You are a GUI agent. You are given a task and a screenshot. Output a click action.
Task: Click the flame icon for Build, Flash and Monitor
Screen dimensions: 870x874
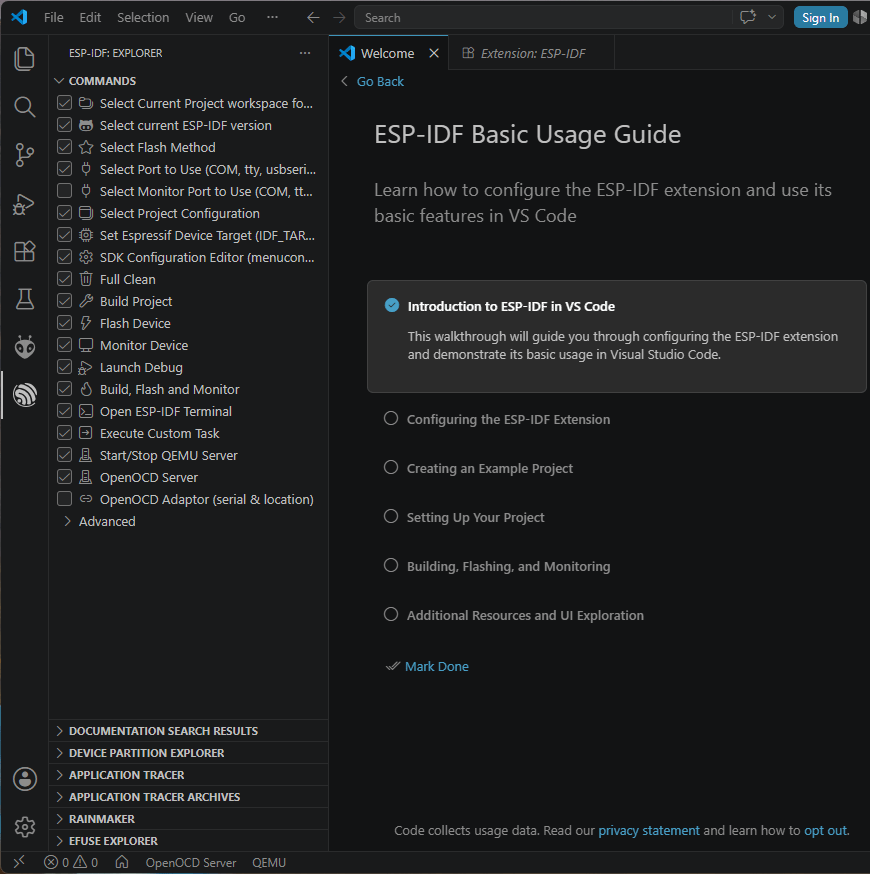pyautogui.click(x=86, y=389)
